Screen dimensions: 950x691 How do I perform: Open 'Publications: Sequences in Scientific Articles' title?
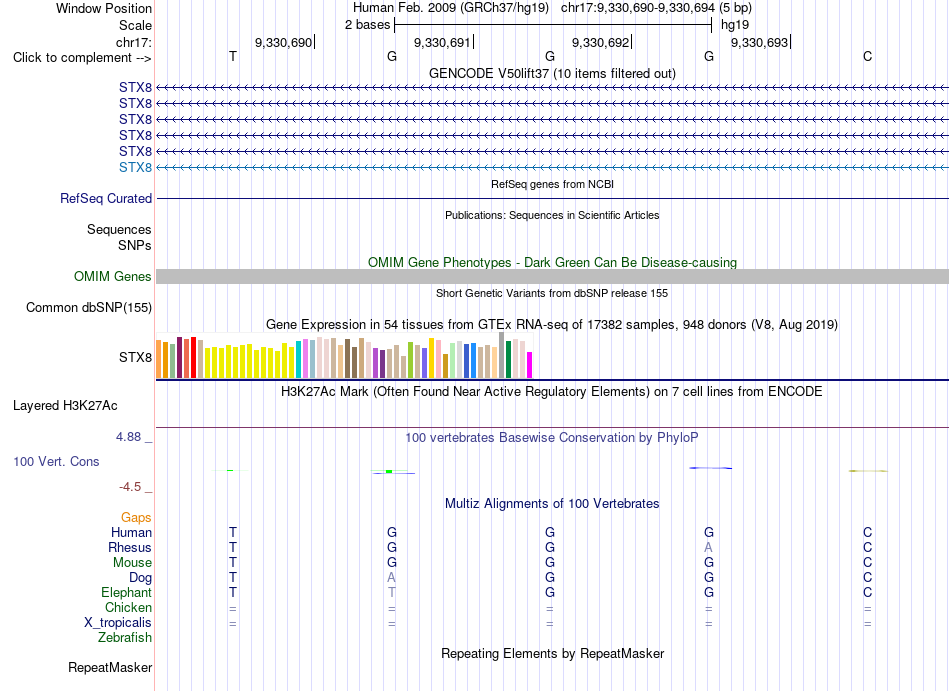coord(552,215)
